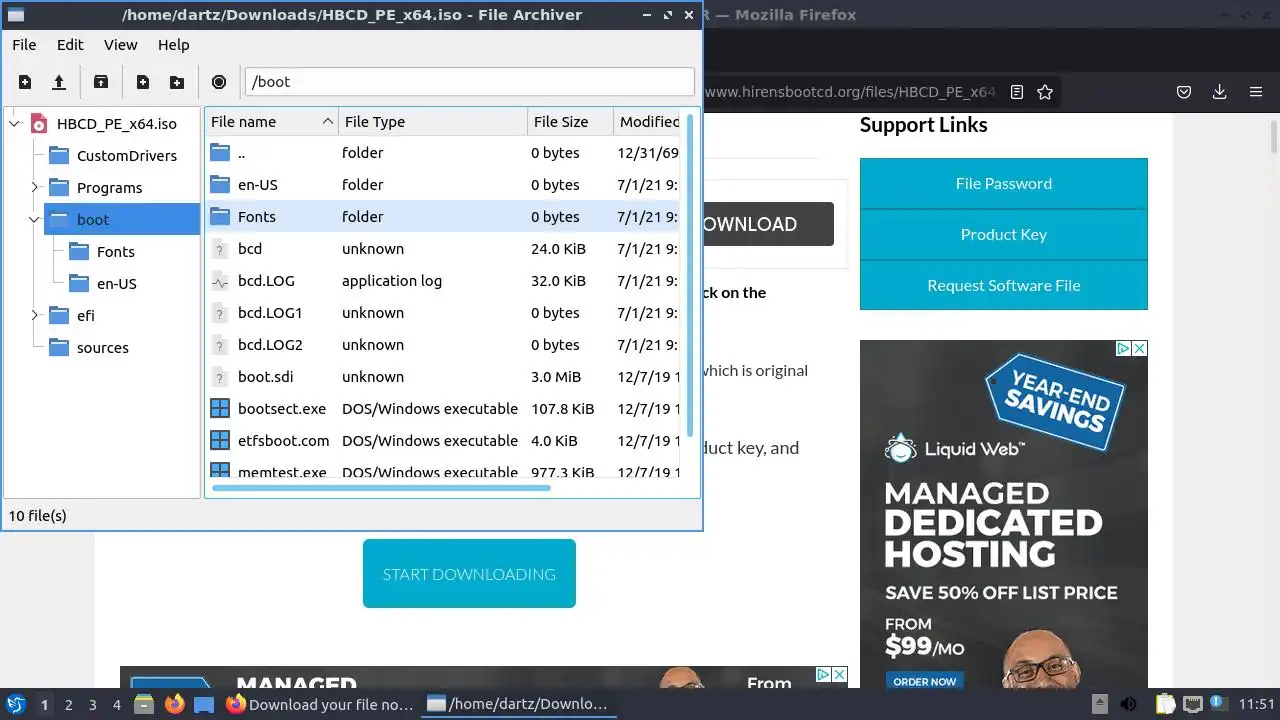The height and width of the screenshot is (720, 1280).
Task: Sort by Modified column header
Action: [x=648, y=121]
